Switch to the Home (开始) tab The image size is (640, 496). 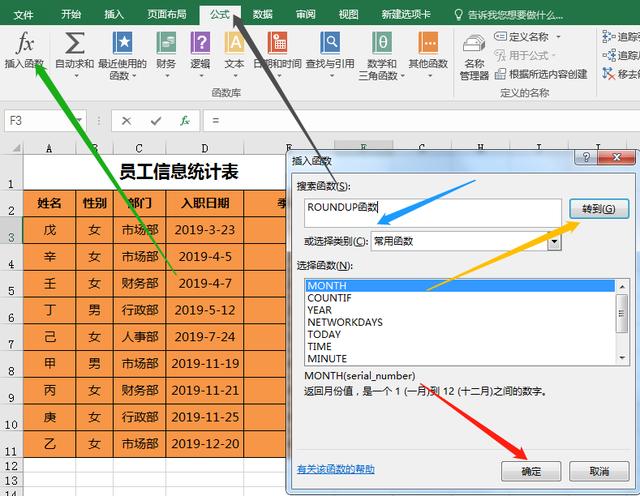(x=71, y=14)
